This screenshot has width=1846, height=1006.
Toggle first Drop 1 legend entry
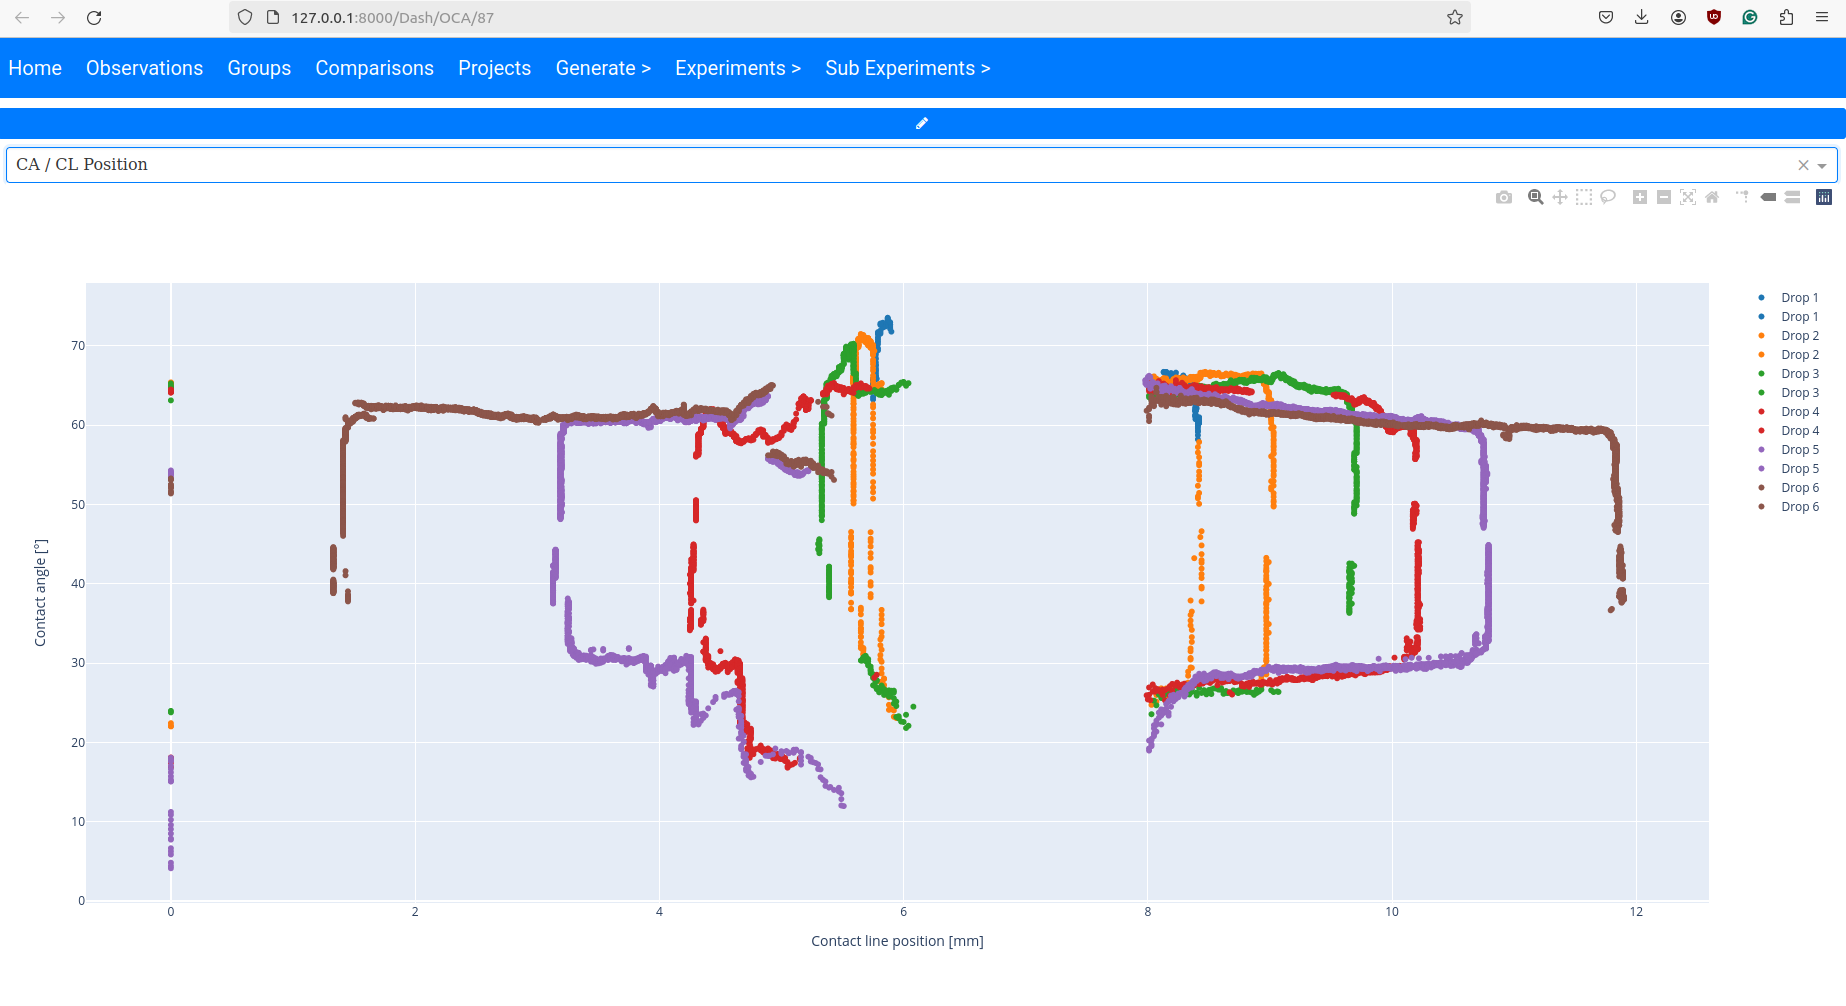(1789, 298)
